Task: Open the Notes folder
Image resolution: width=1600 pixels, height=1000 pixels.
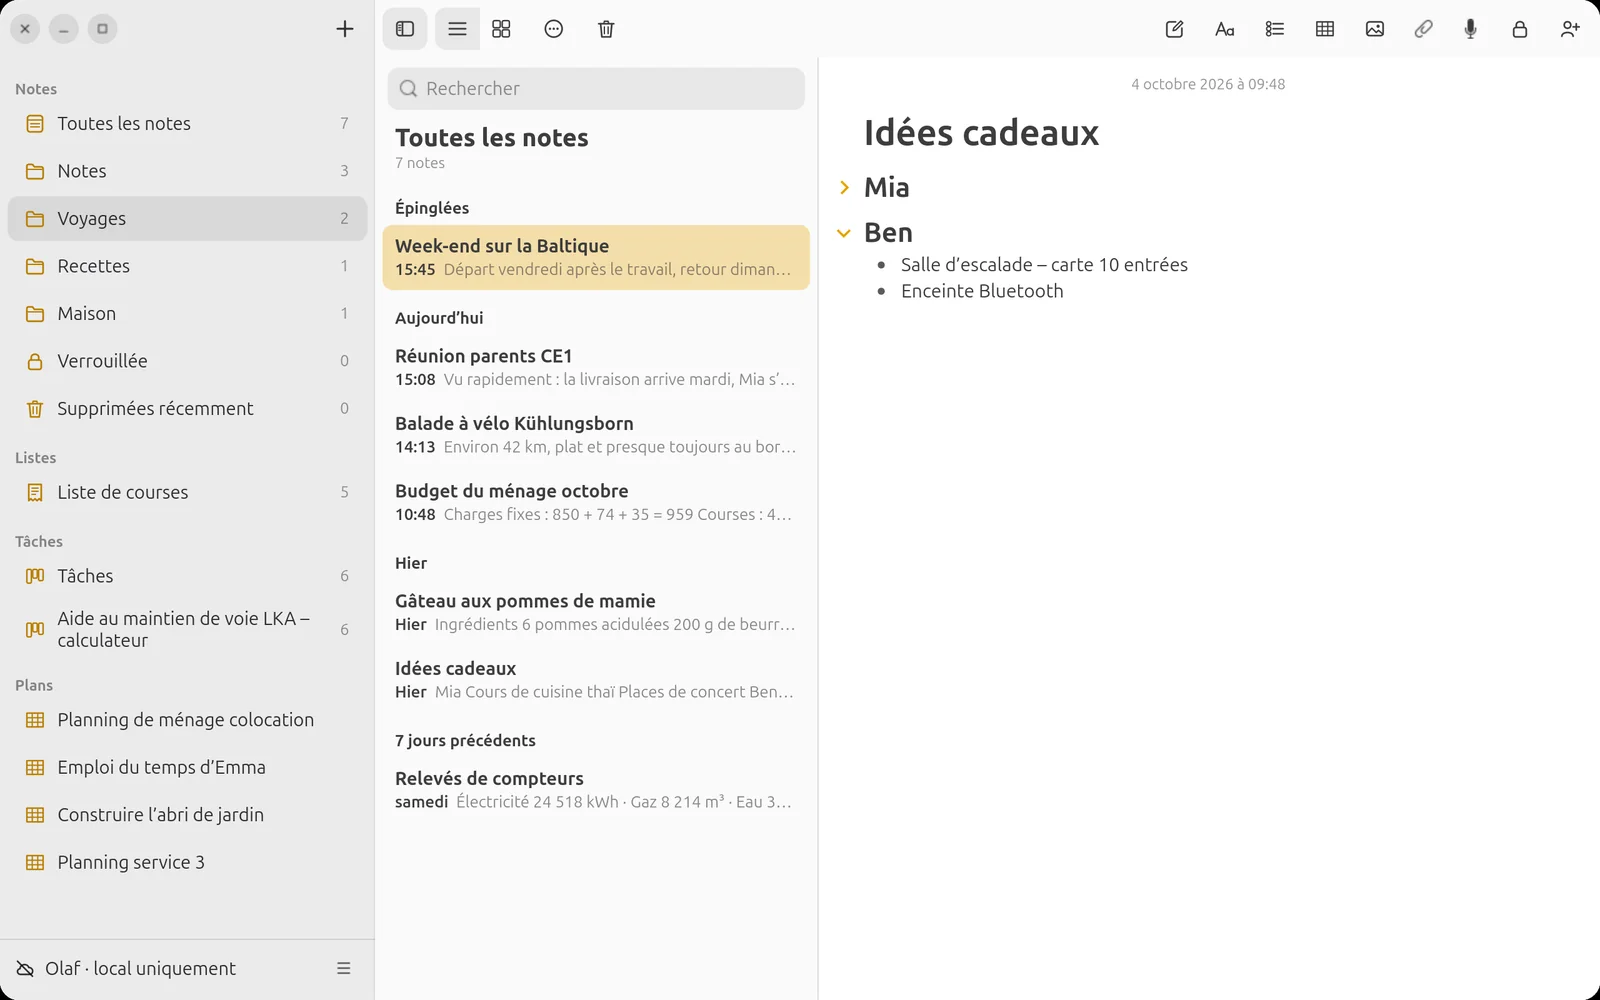Action: [188, 171]
